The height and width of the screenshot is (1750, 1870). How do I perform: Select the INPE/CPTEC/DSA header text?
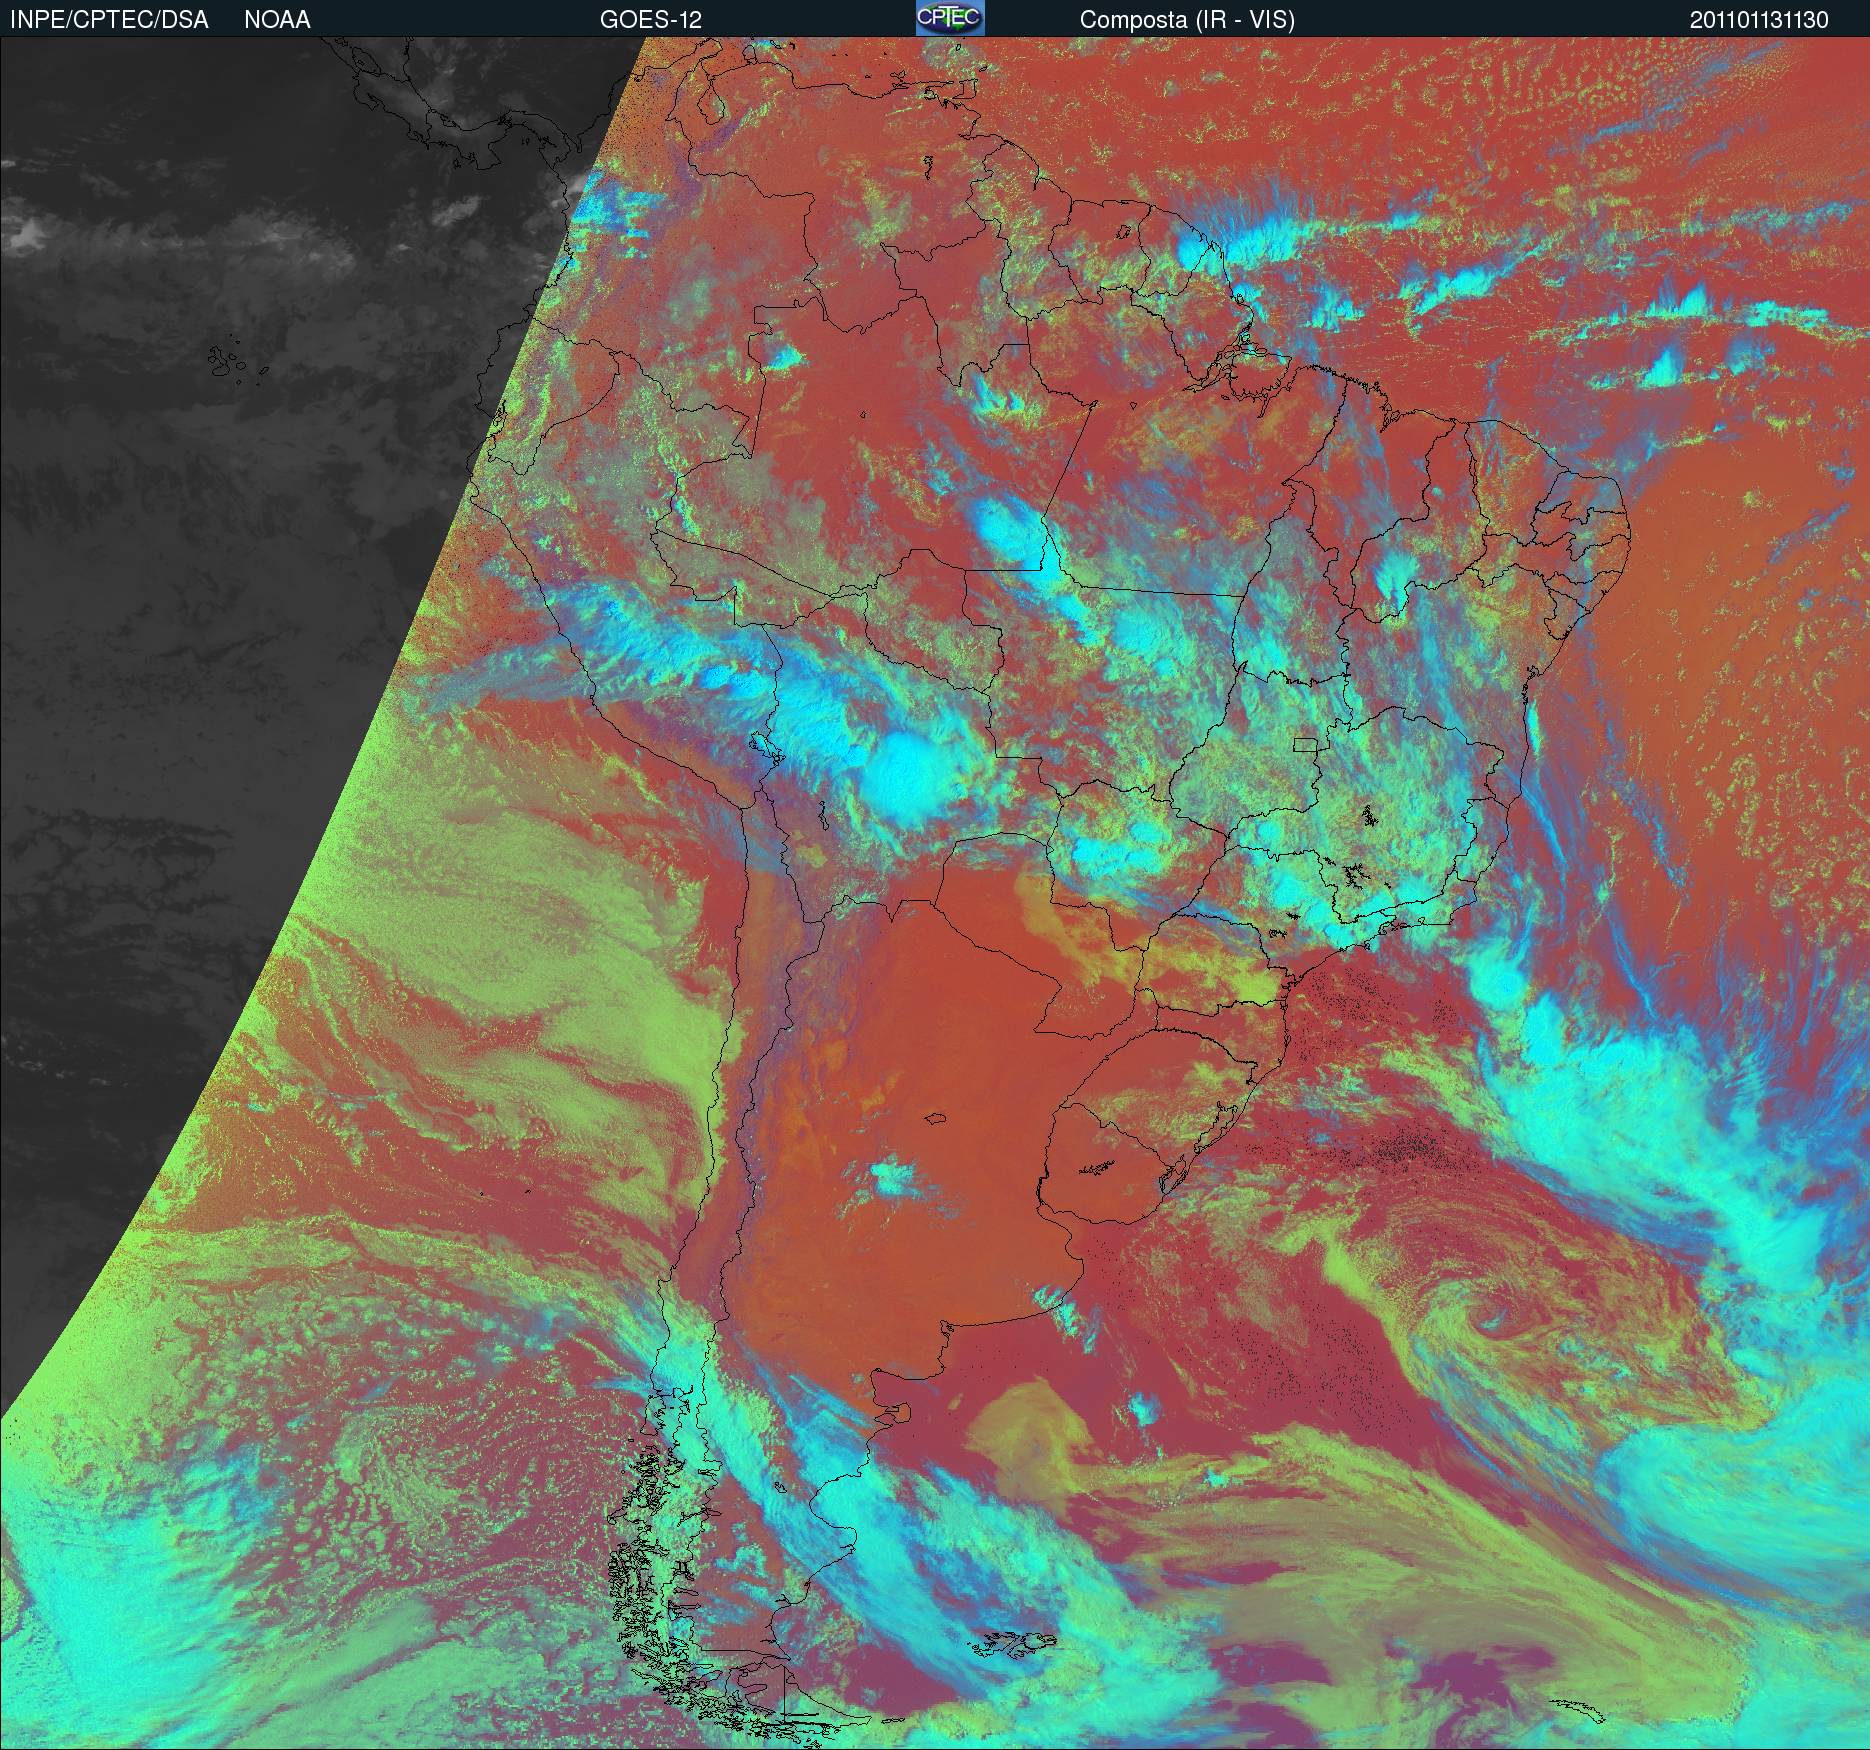coord(109,20)
